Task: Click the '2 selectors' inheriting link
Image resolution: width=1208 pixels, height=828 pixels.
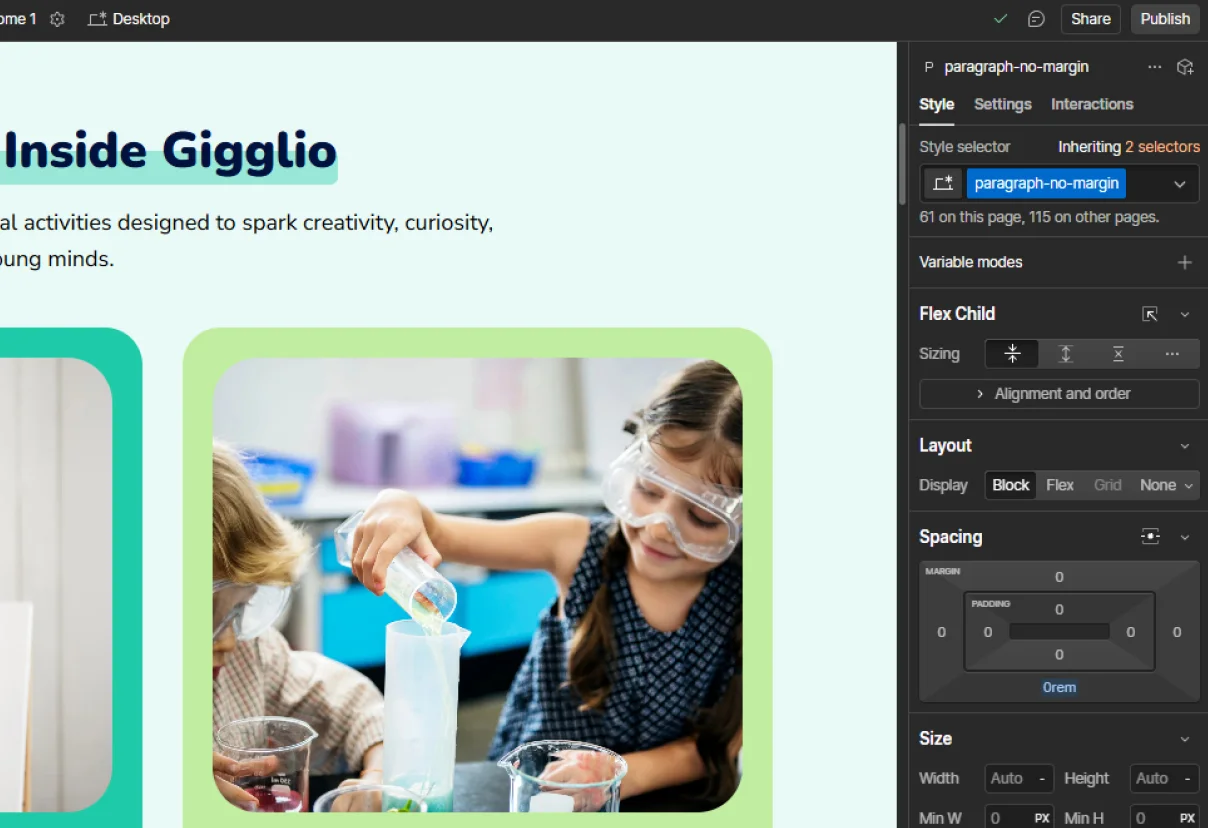Action: click(x=1162, y=147)
